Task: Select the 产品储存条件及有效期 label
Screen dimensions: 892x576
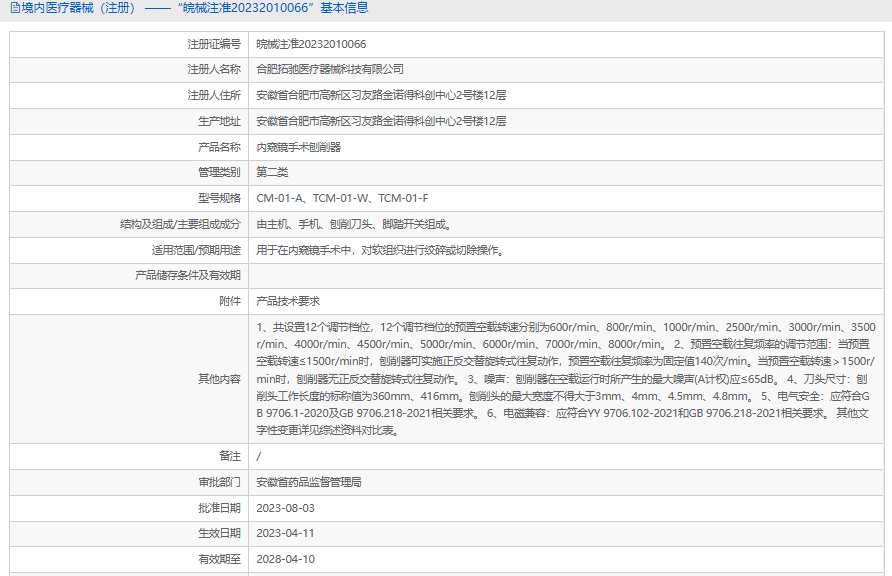Action: coord(188,275)
